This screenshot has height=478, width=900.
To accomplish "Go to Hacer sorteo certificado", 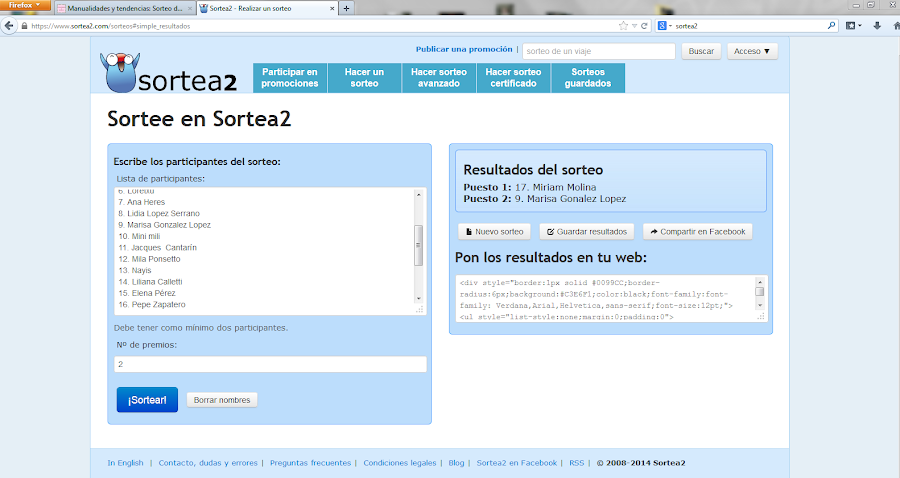I will point(514,77).
